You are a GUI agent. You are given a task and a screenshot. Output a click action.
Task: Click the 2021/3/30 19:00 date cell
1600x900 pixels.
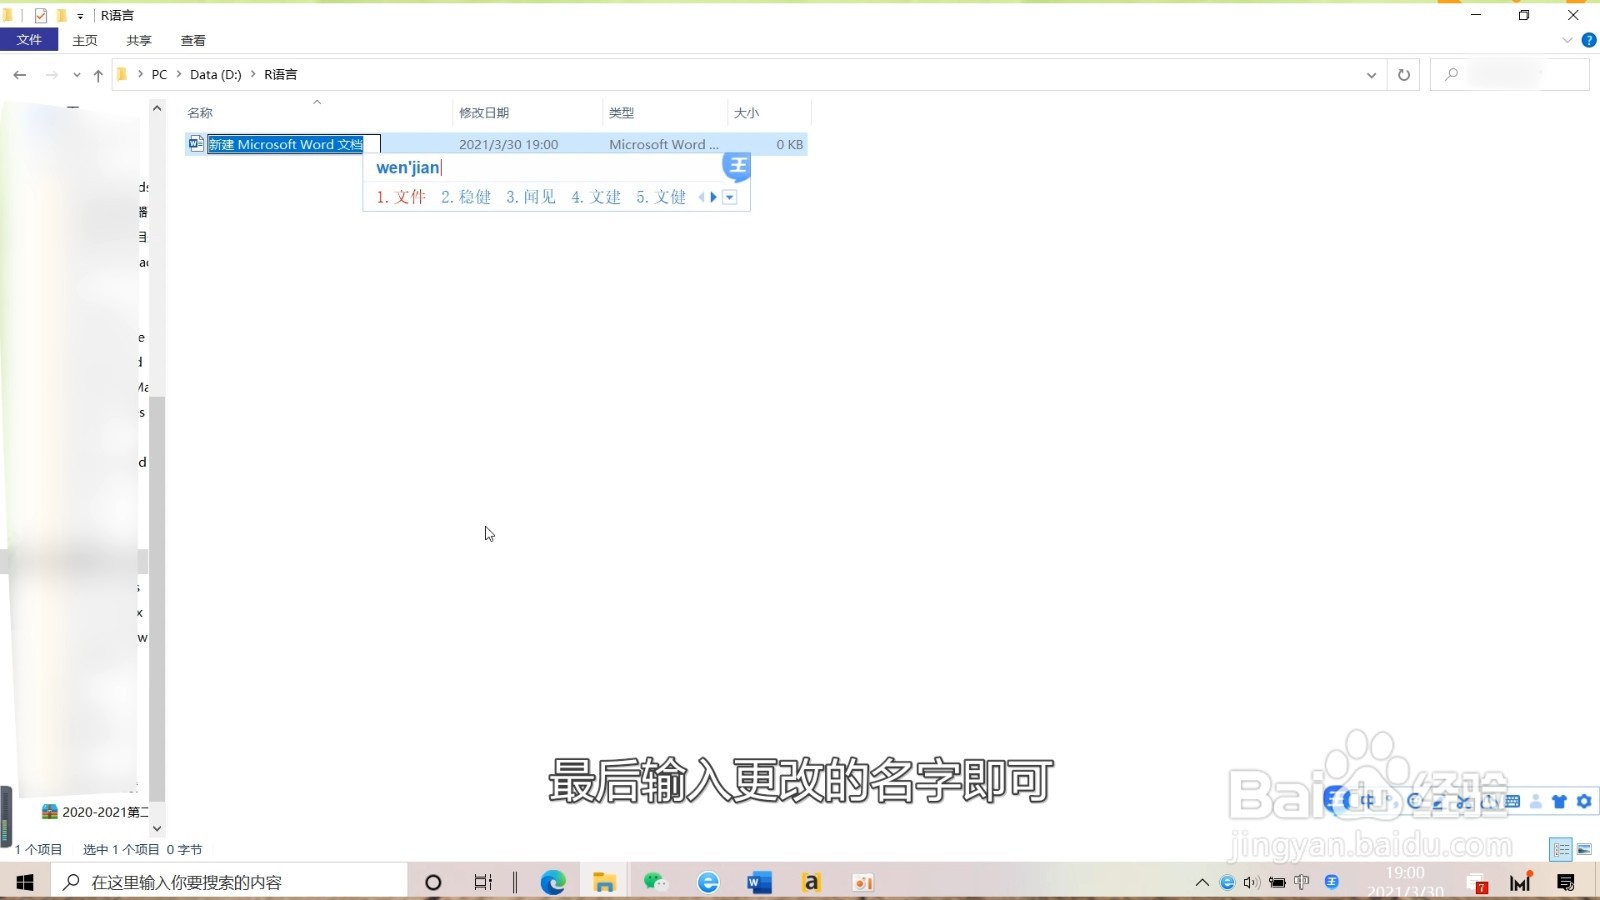point(508,144)
